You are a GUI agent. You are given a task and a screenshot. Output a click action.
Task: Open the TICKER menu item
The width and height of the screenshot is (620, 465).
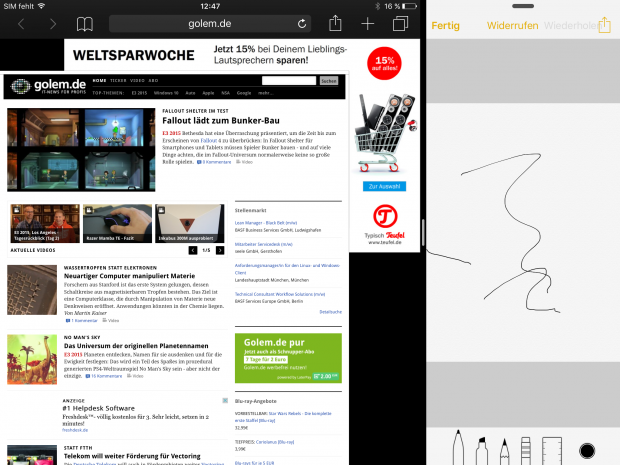(118, 81)
